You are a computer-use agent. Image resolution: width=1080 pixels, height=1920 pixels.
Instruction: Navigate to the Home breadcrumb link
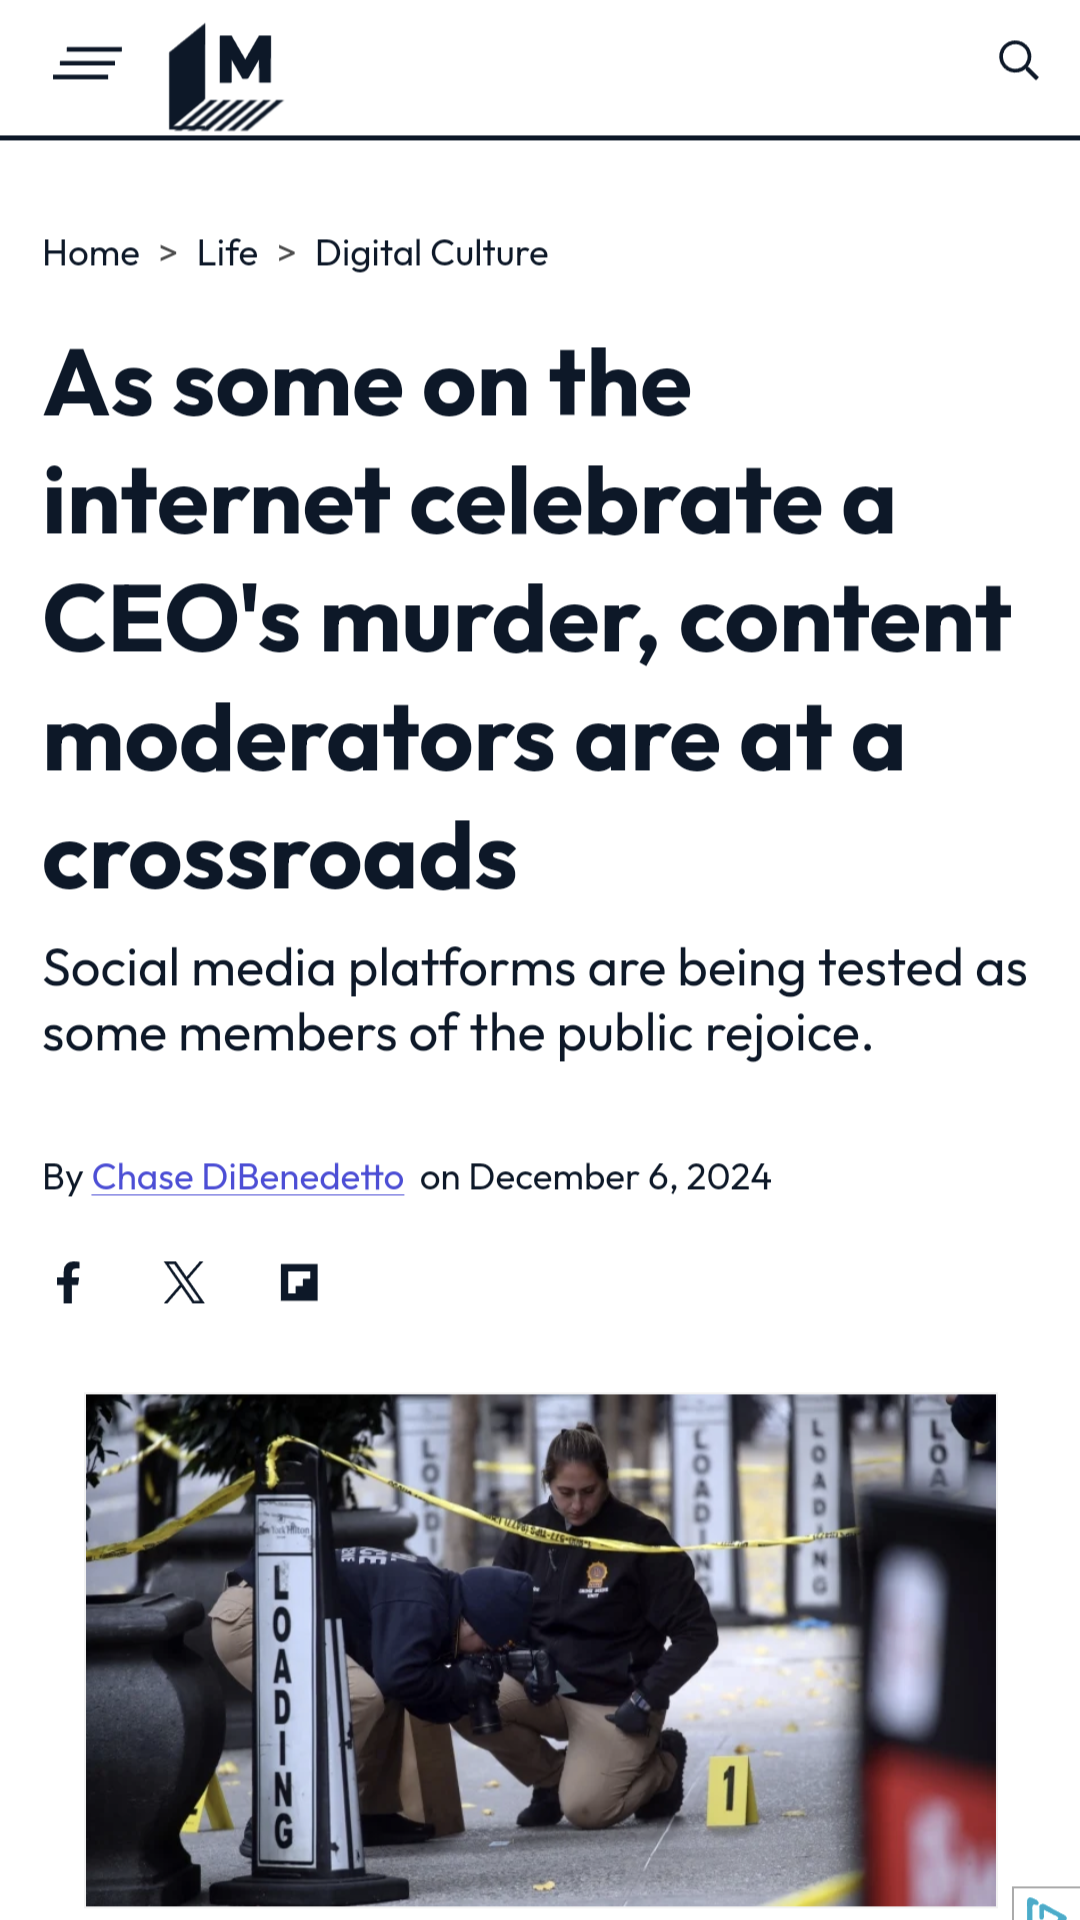[x=90, y=253]
